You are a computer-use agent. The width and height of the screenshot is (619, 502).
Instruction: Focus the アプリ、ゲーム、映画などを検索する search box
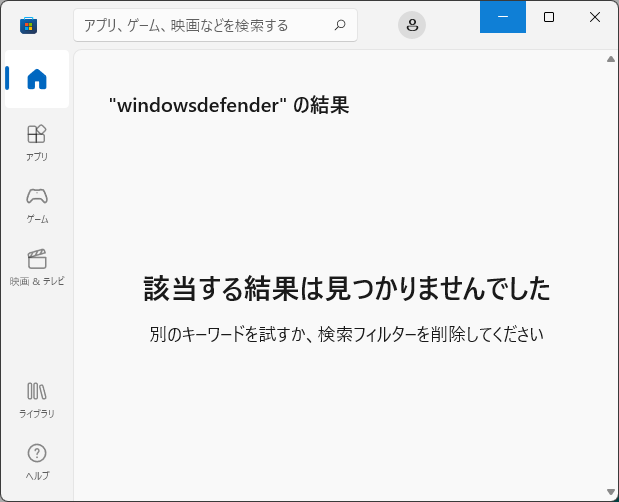tap(215, 25)
